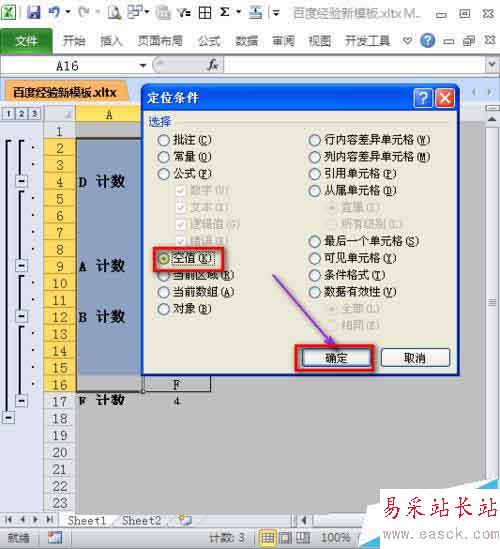
Task: Click the 取消 button
Action: 415,358
